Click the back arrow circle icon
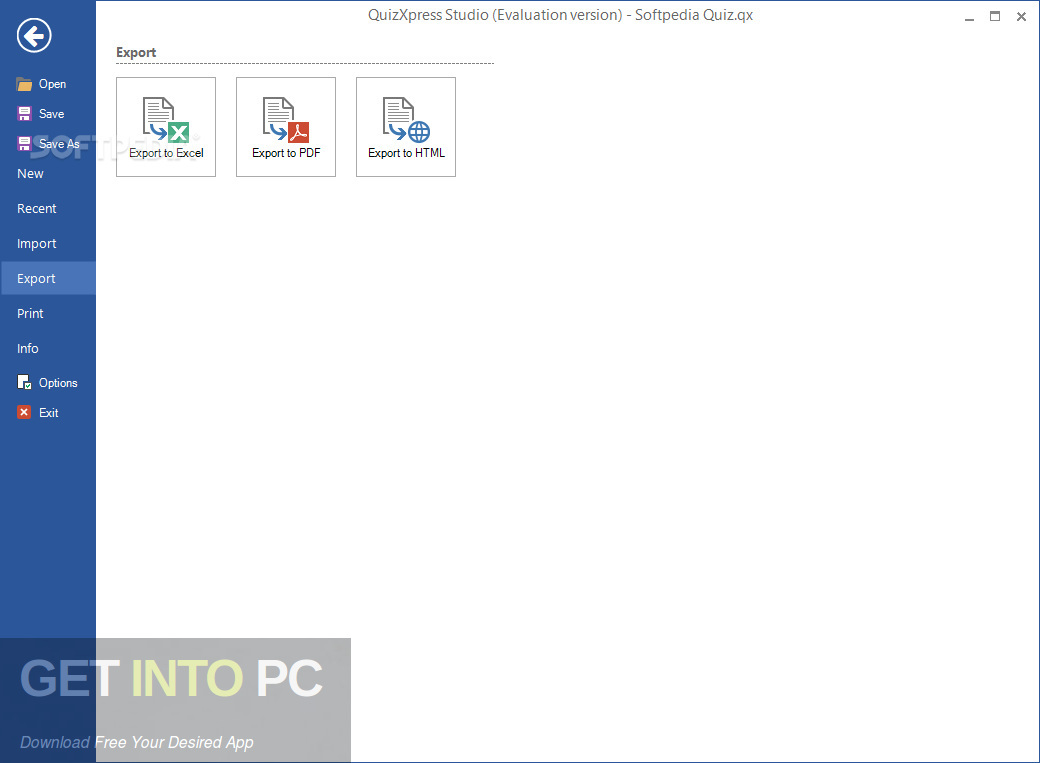The width and height of the screenshot is (1040, 763). (x=34, y=35)
